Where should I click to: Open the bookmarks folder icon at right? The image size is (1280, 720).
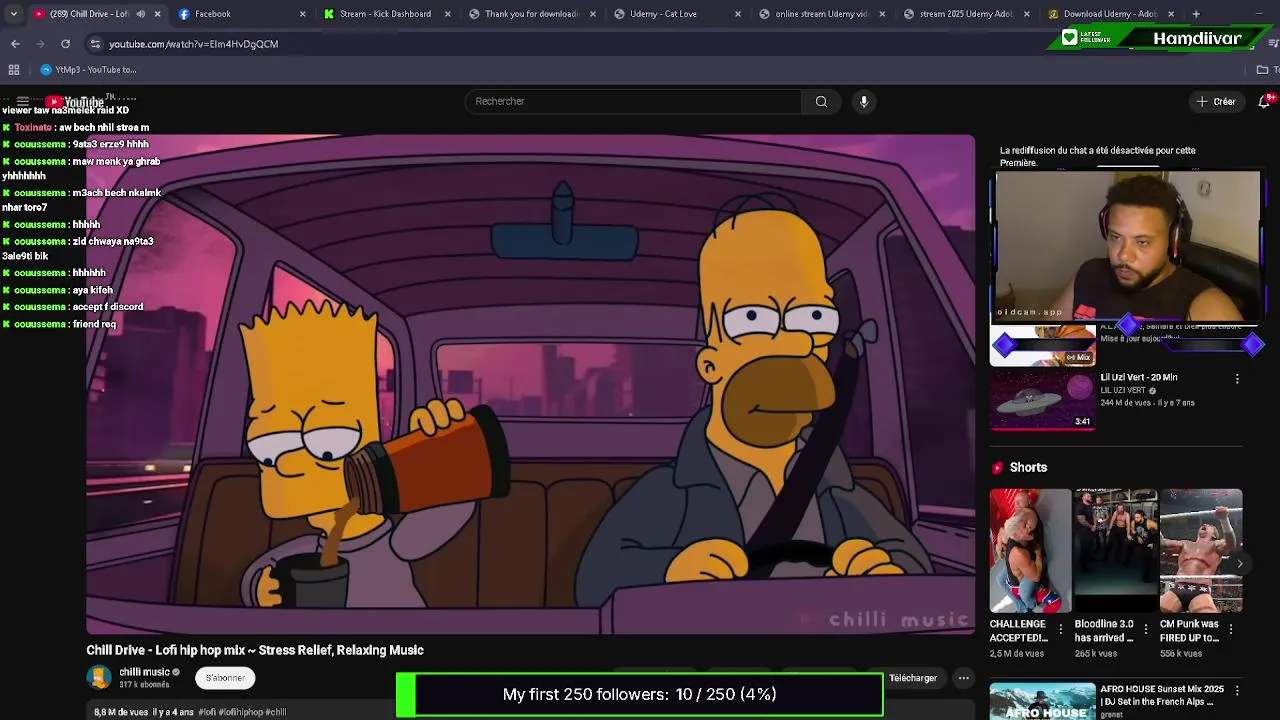point(1262,70)
